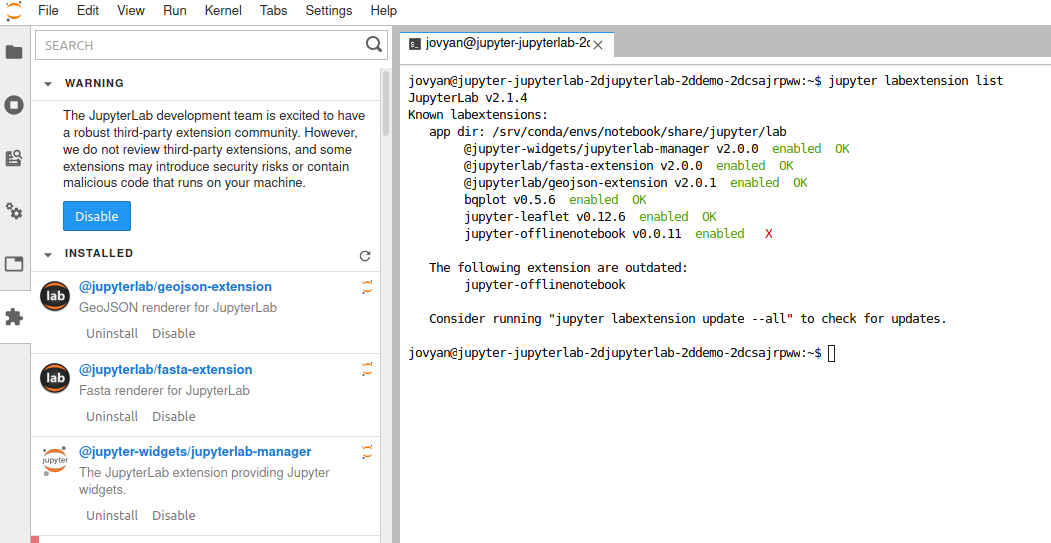The height and width of the screenshot is (543, 1051).
Task: Open the Open Tabs sidebar icon
Action: click(14, 264)
